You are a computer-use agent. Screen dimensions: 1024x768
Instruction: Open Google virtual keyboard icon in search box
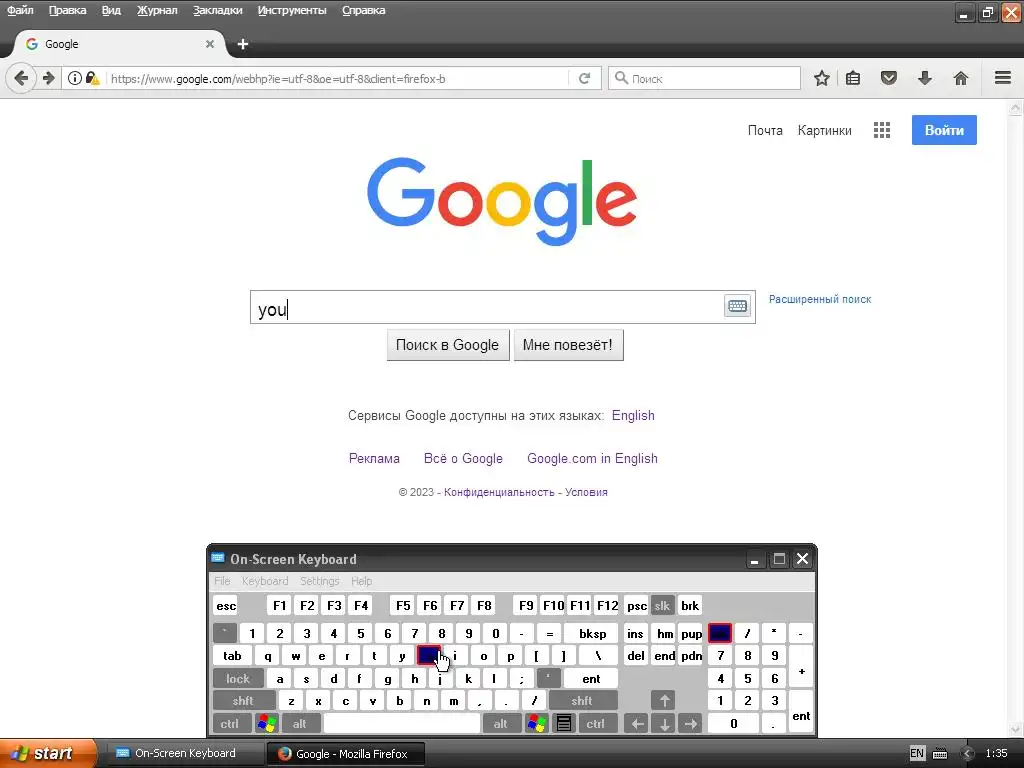pyautogui.click(x=737, y=306)
